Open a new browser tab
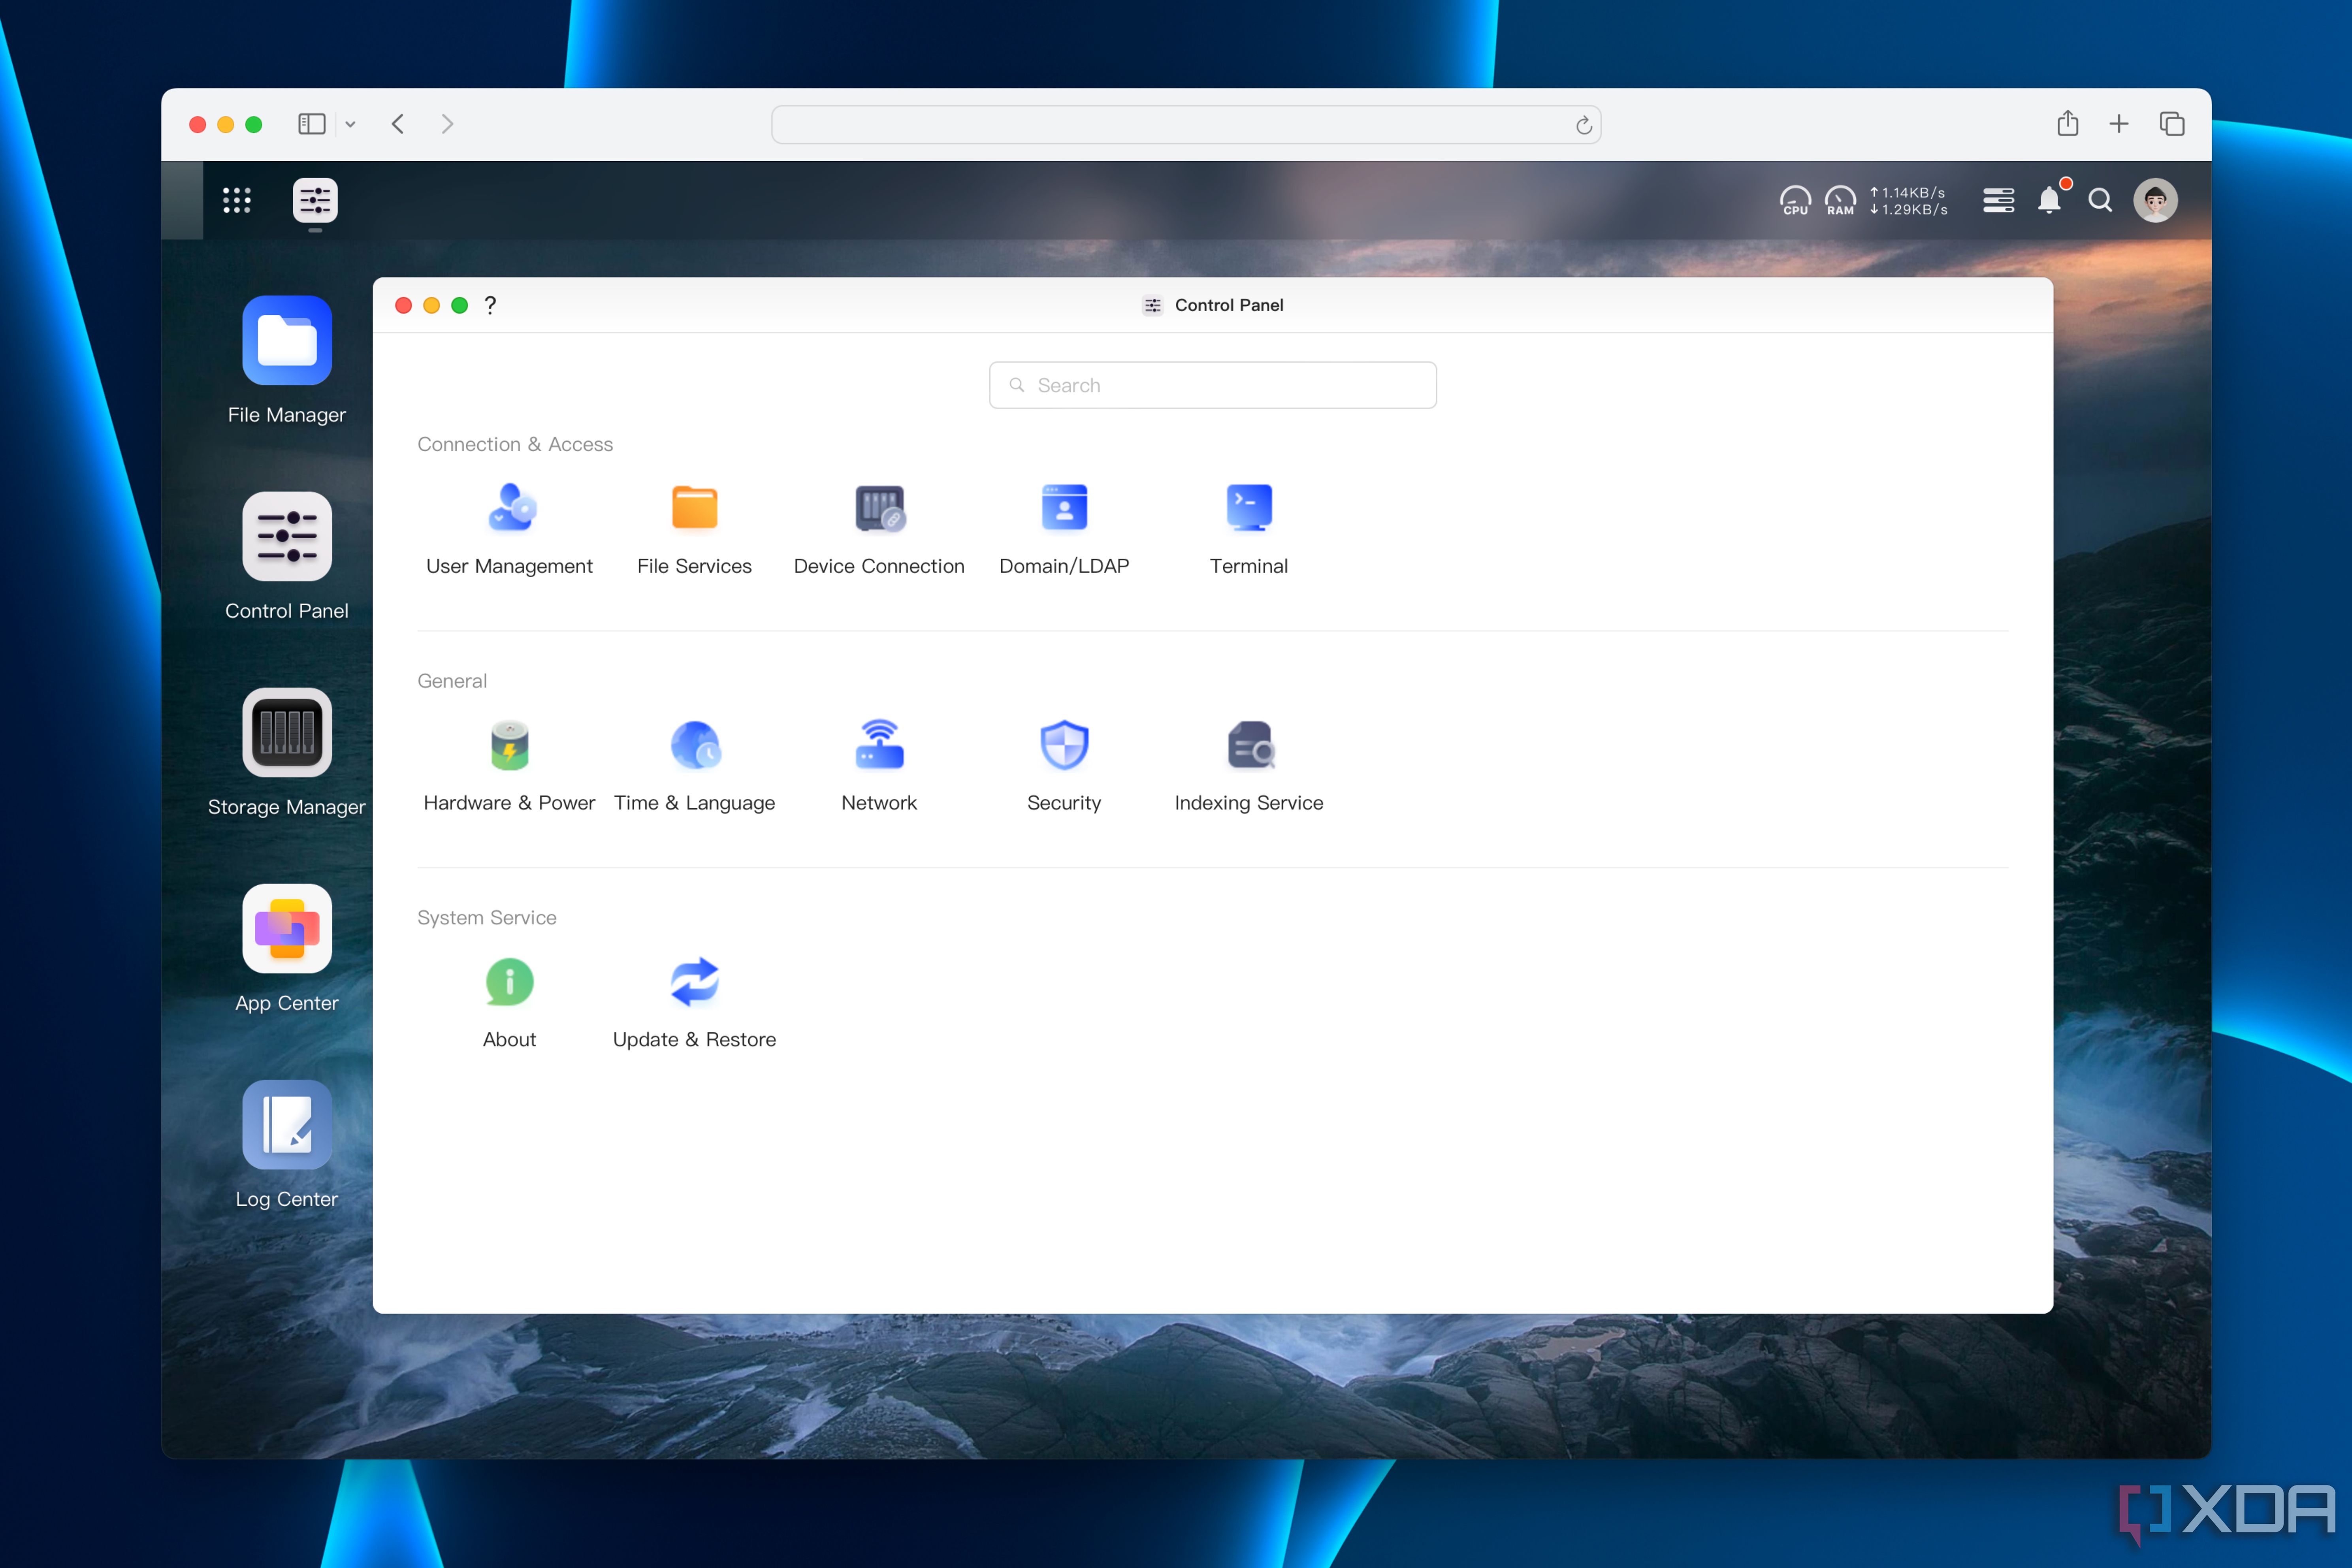The image size is (2352, 1568). tap(2118, 124)
